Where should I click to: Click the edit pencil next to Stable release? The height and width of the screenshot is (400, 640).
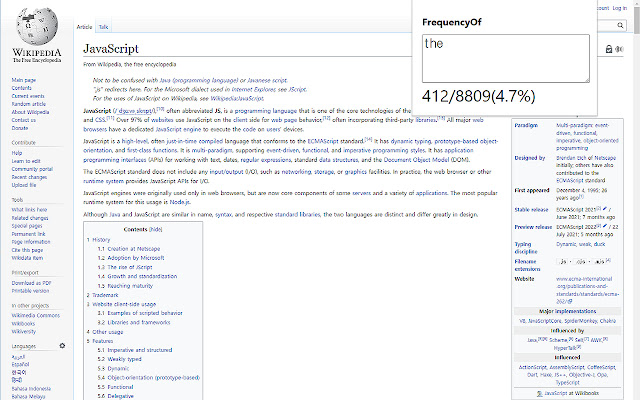coord(604,209)
